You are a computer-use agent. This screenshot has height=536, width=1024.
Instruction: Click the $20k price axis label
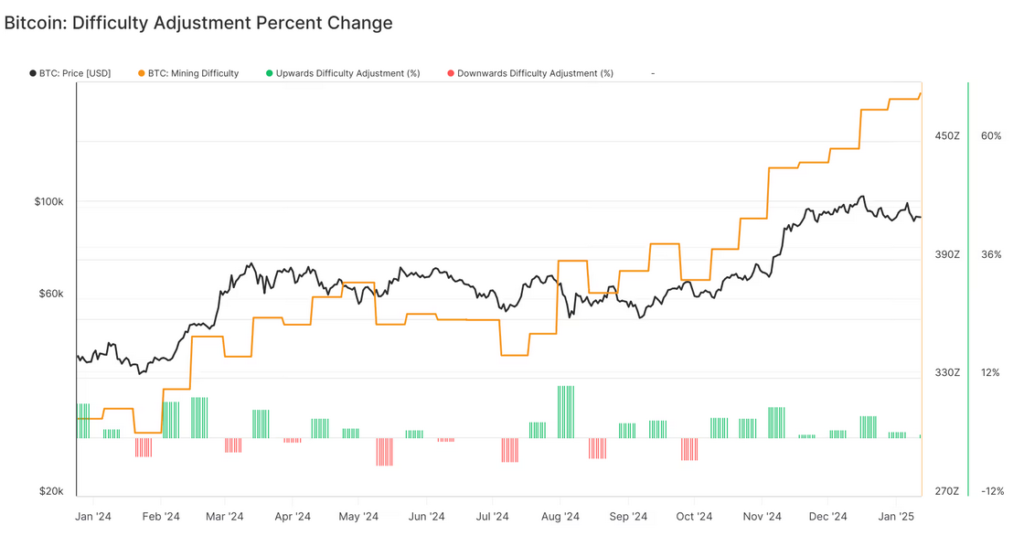pyautogui.click(x=52, y=491)
